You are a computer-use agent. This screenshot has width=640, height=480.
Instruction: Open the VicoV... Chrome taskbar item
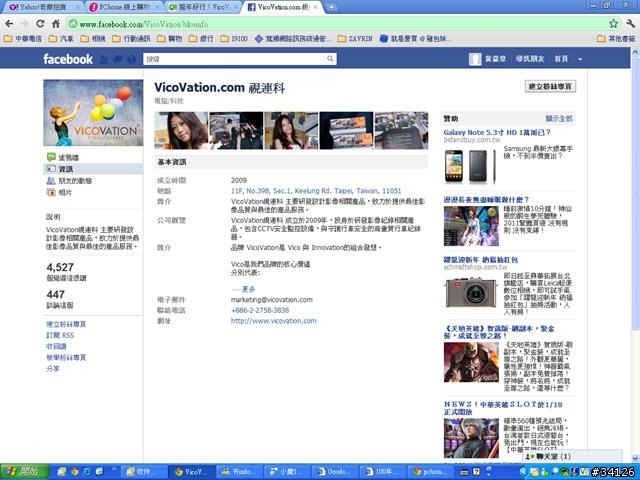click(191, 472)
